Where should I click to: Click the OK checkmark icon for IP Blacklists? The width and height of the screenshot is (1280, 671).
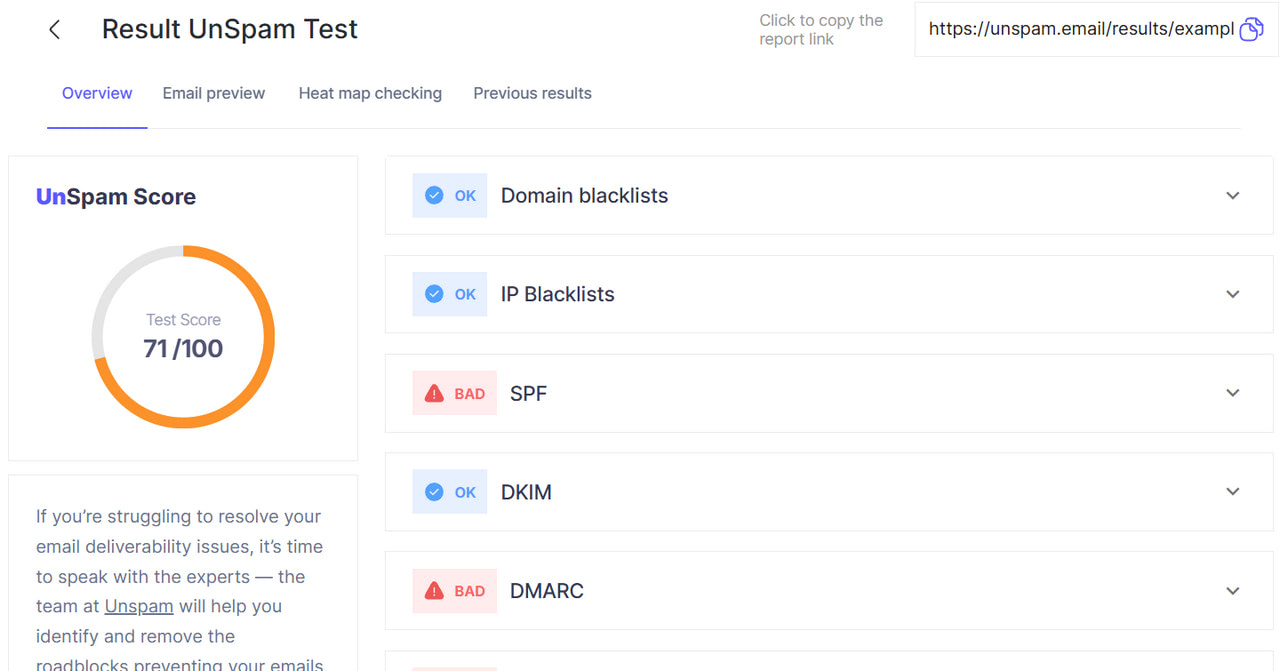click(434, 294)
